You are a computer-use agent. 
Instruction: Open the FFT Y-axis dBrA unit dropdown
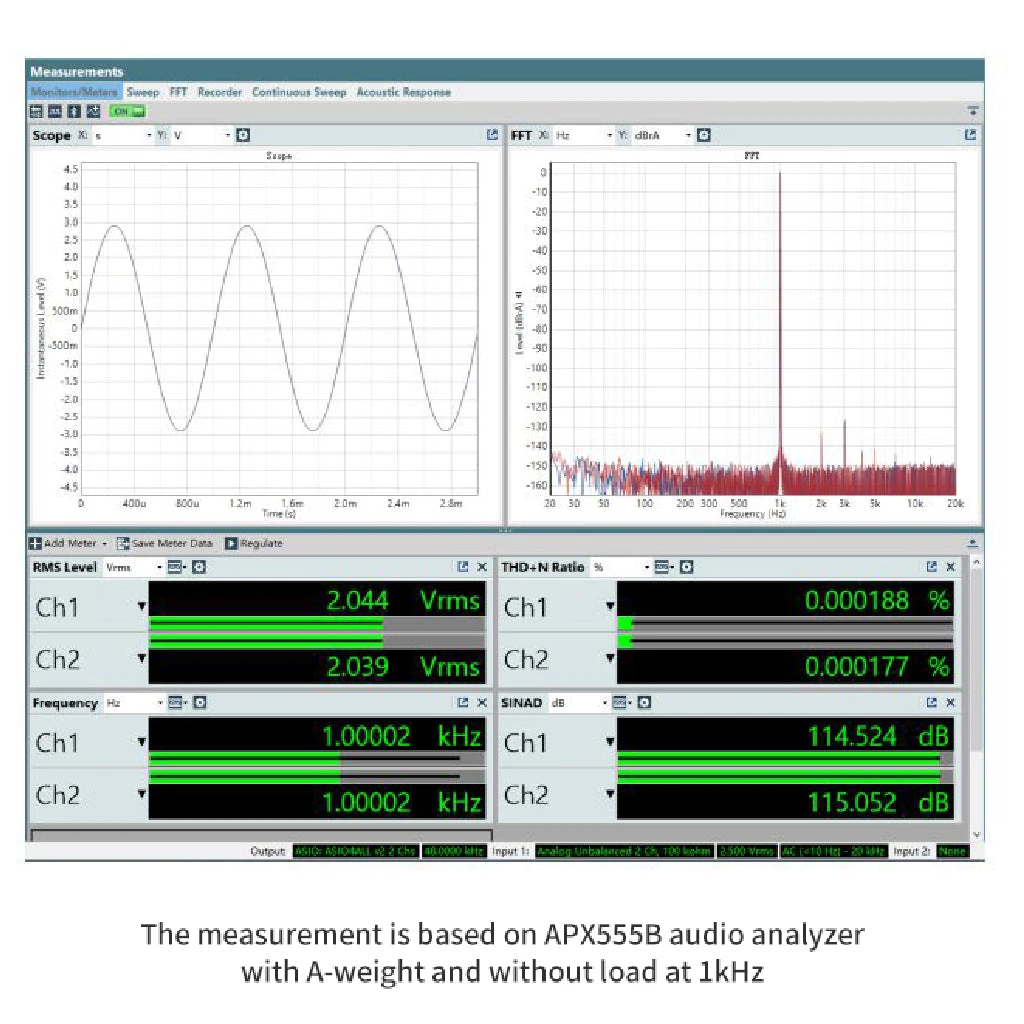click(x=688, y=135)
